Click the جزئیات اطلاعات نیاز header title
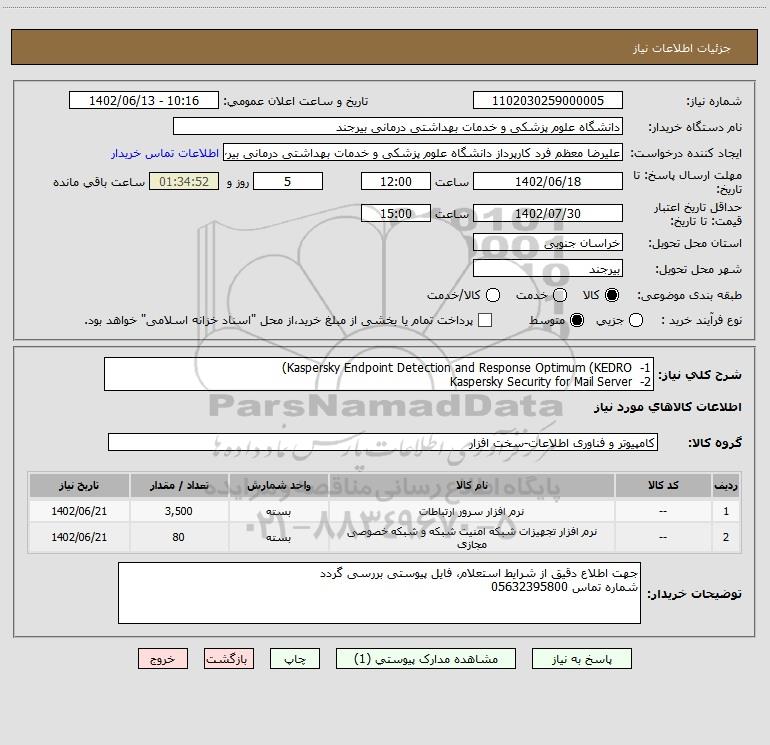Viewport: 770px width, 745px height. (682, 48)
